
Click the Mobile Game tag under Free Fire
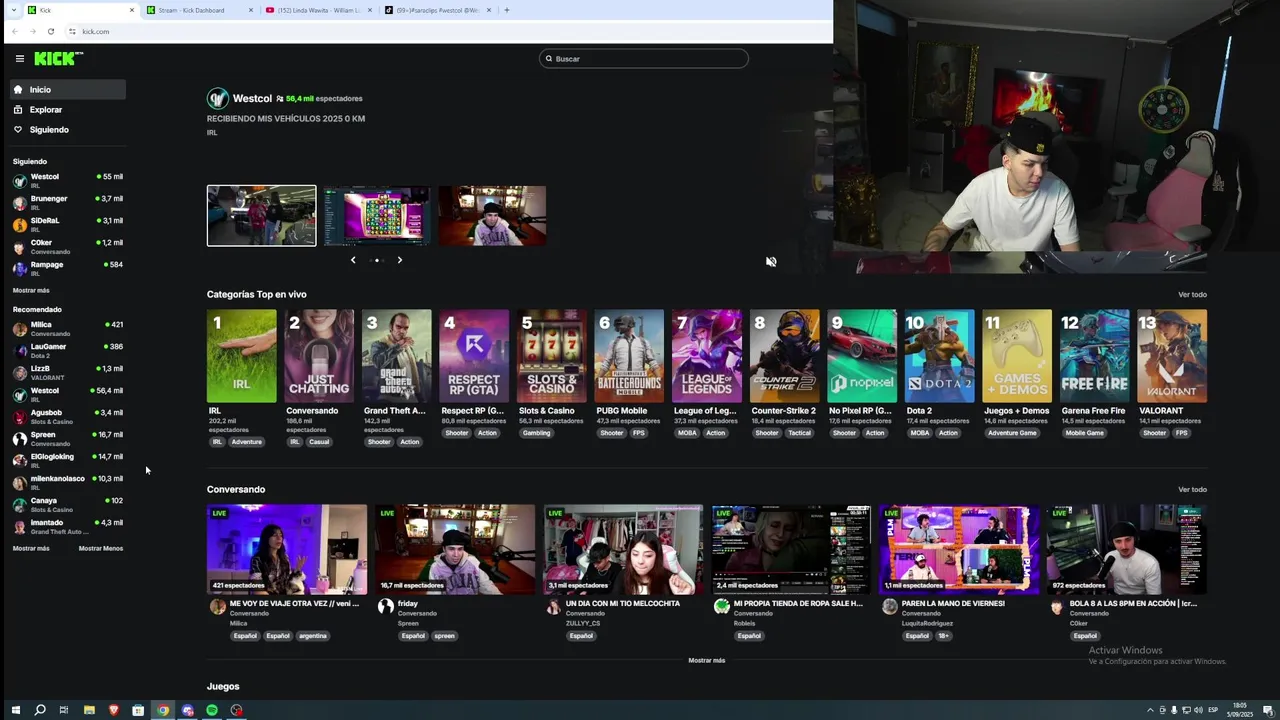(1084, 433)
